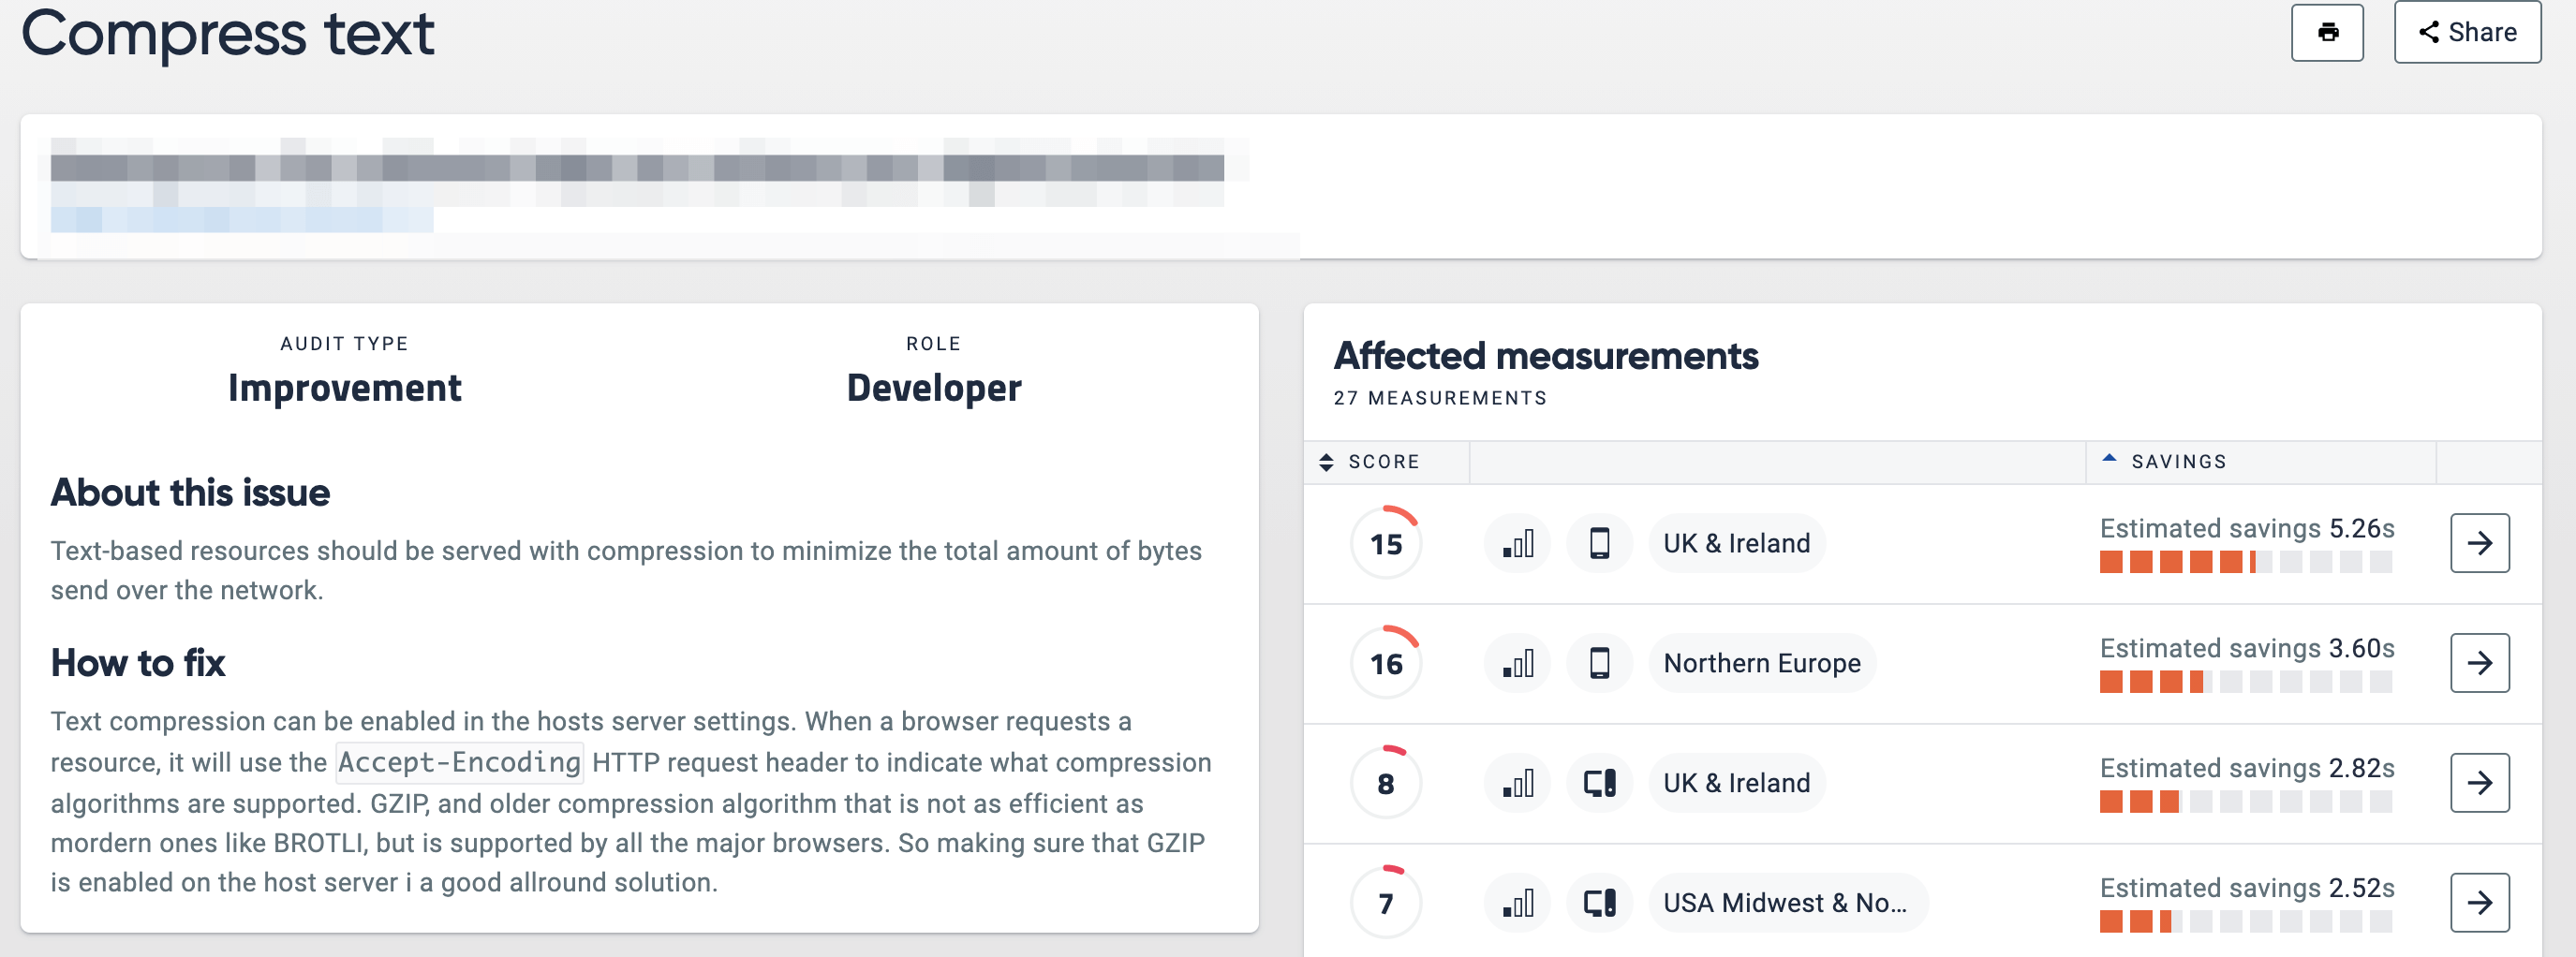
Task: Click network signal icon in score 8 row
Action: [x=1517, y=783]
